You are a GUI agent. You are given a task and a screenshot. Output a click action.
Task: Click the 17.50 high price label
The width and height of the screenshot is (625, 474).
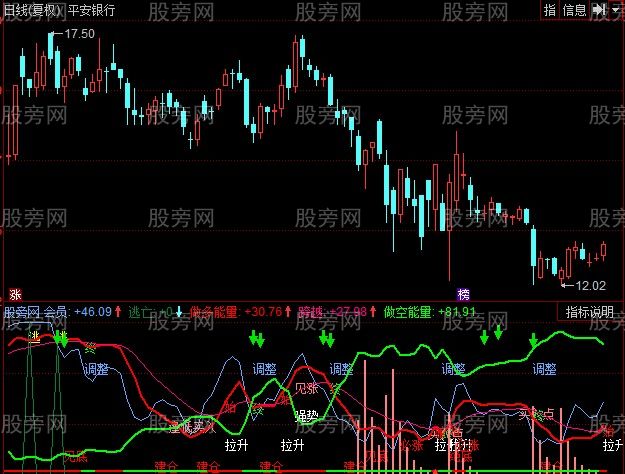pos(79,33)
